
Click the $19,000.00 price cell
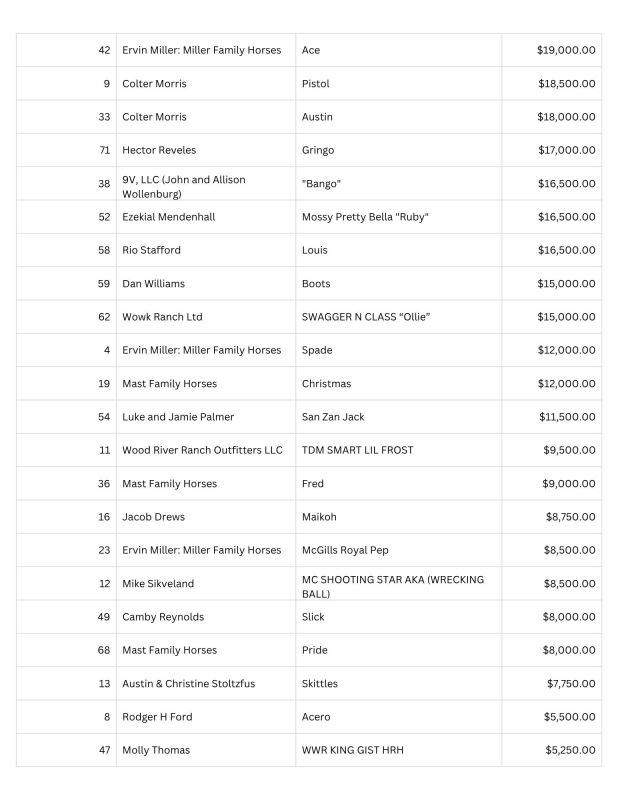[551, 50]
